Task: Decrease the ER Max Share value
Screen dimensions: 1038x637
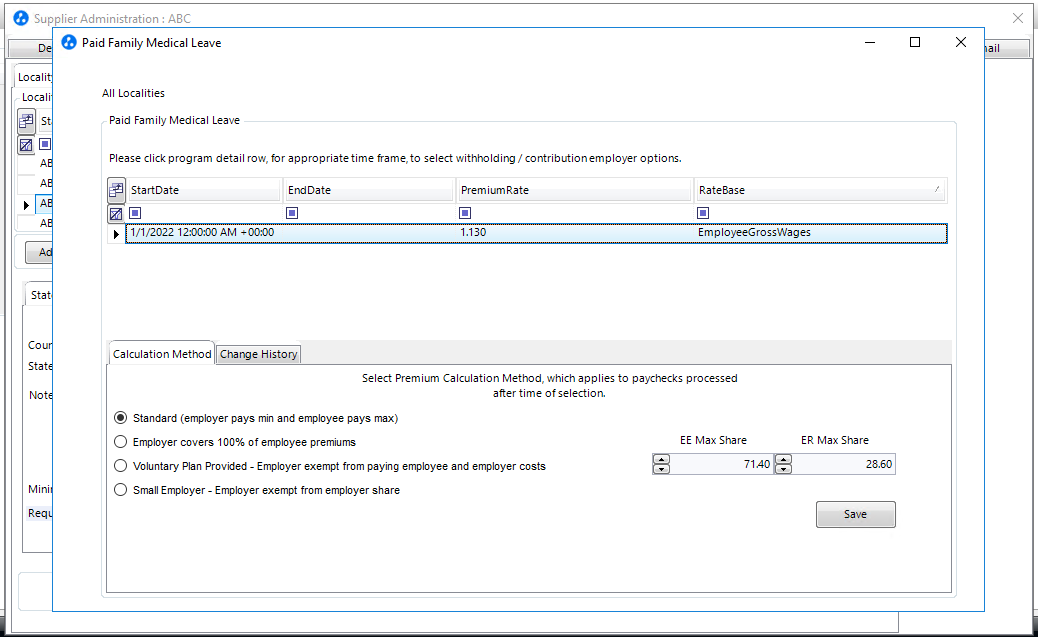Action: click(x=783, y=469)
